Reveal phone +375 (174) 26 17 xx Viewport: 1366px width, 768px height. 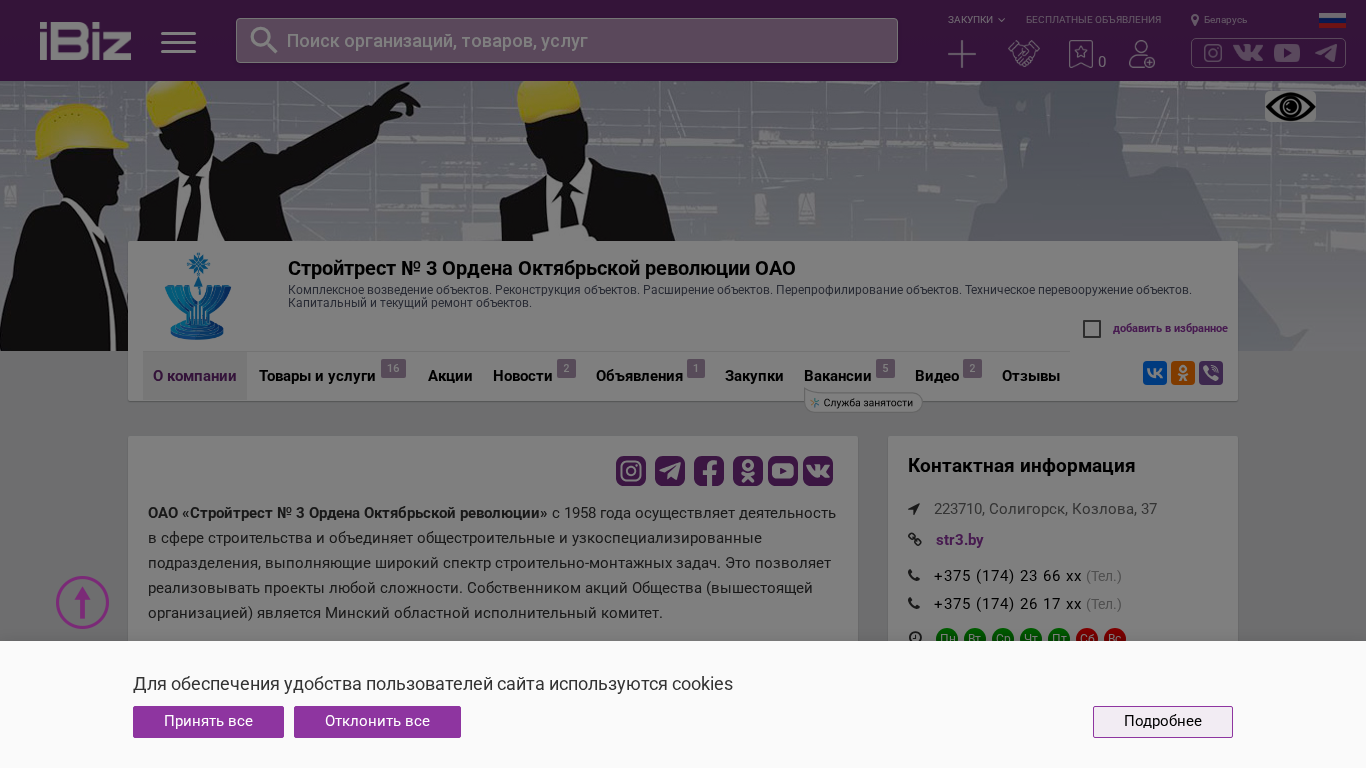point(1008,604)
